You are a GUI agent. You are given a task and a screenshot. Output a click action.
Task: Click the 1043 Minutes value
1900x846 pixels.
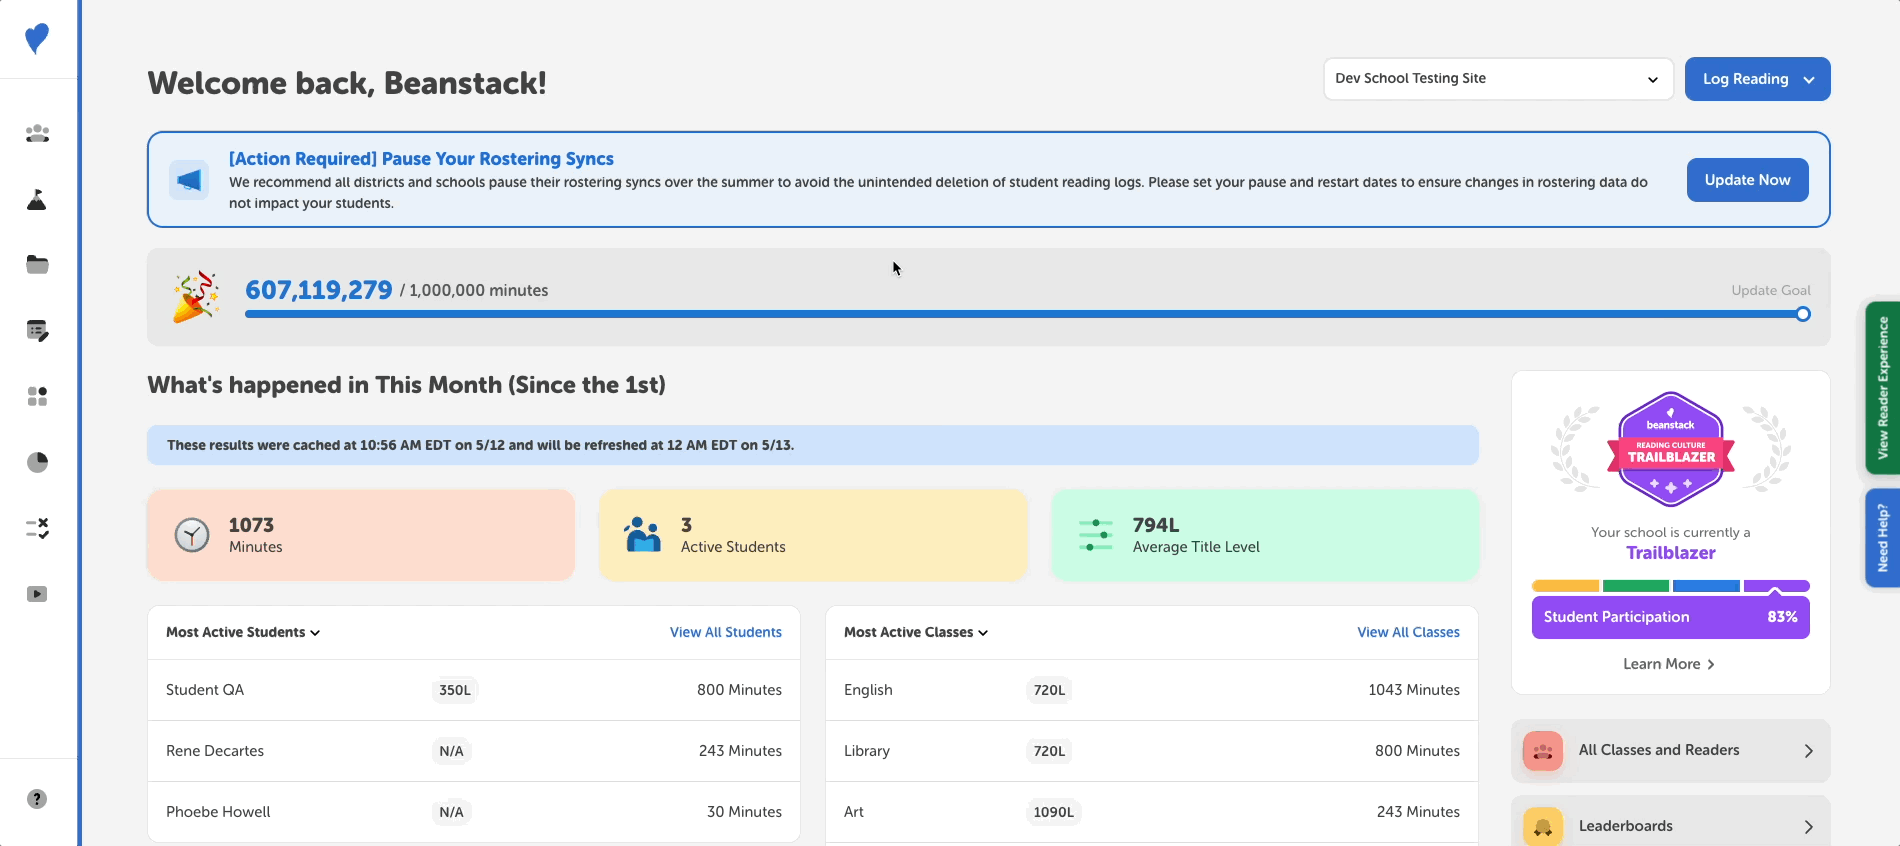click(1414, 690)
